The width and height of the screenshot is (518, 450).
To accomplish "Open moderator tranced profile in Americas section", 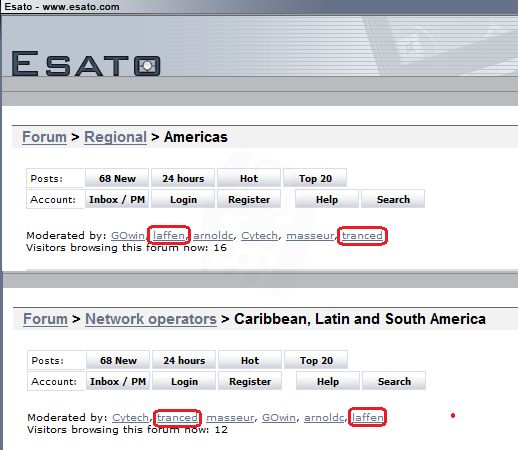I will pyautogui.click(x=362, y=236).
